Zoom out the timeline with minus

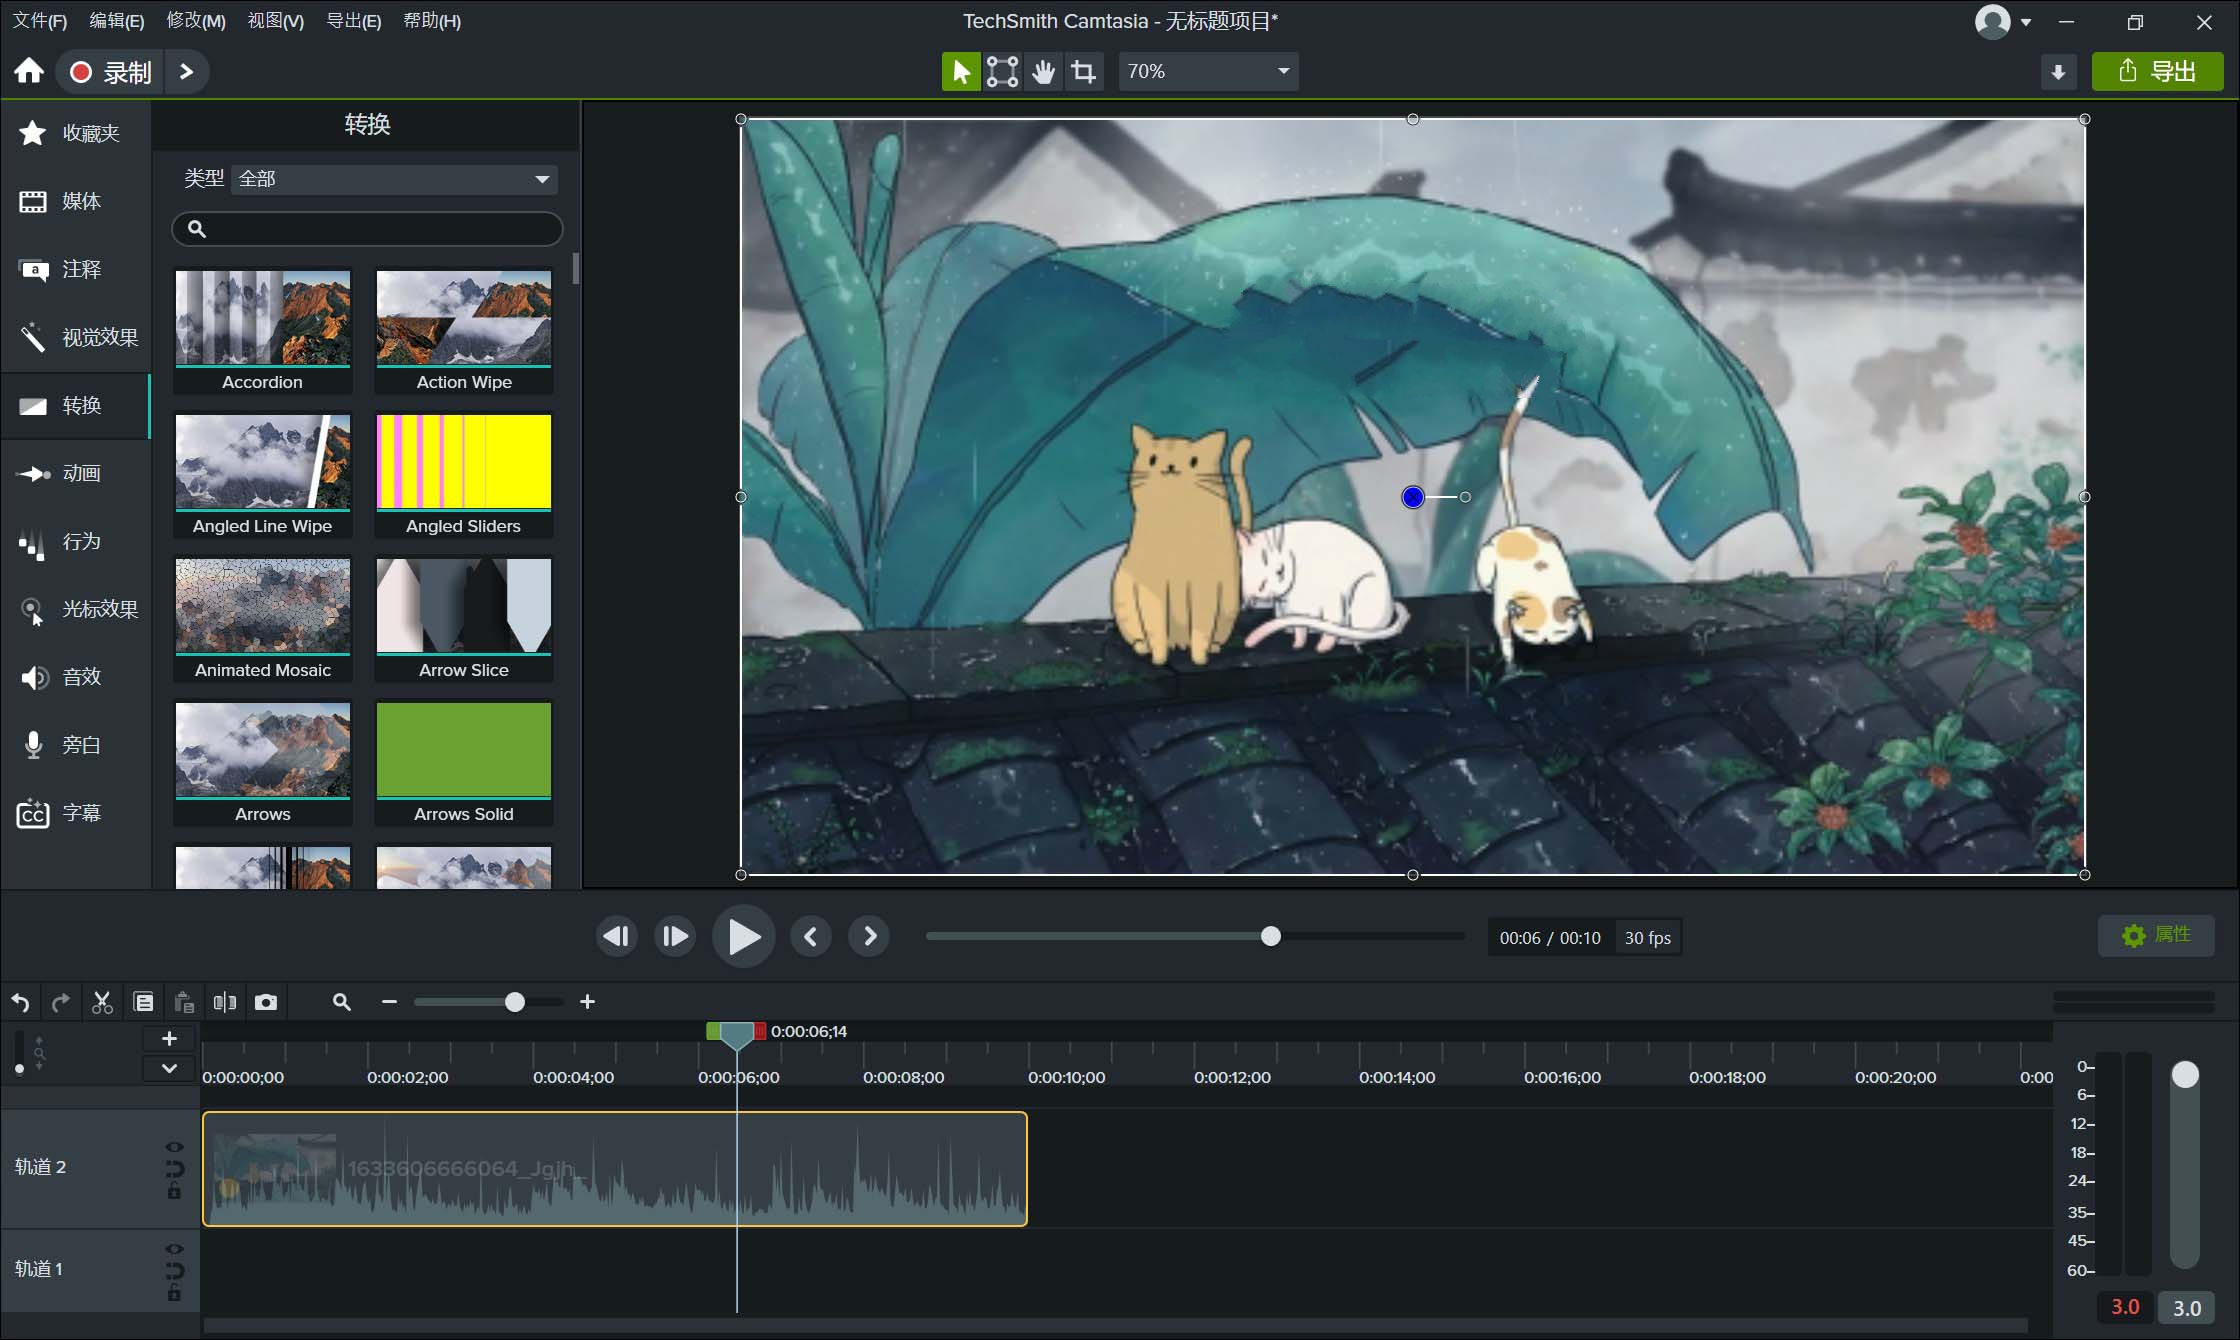click(390, 1002)
